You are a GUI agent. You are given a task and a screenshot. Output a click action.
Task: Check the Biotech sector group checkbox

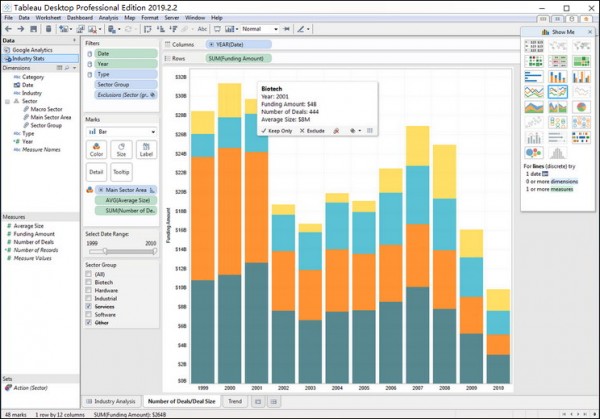89,282
